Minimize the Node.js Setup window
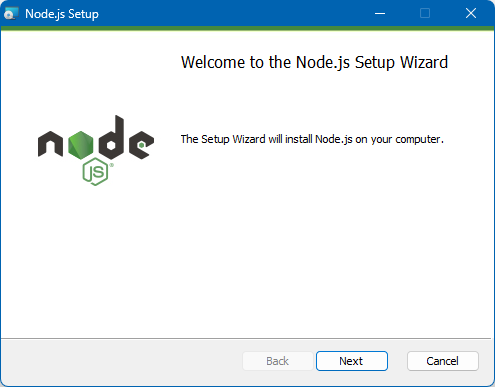 [380, 14]
